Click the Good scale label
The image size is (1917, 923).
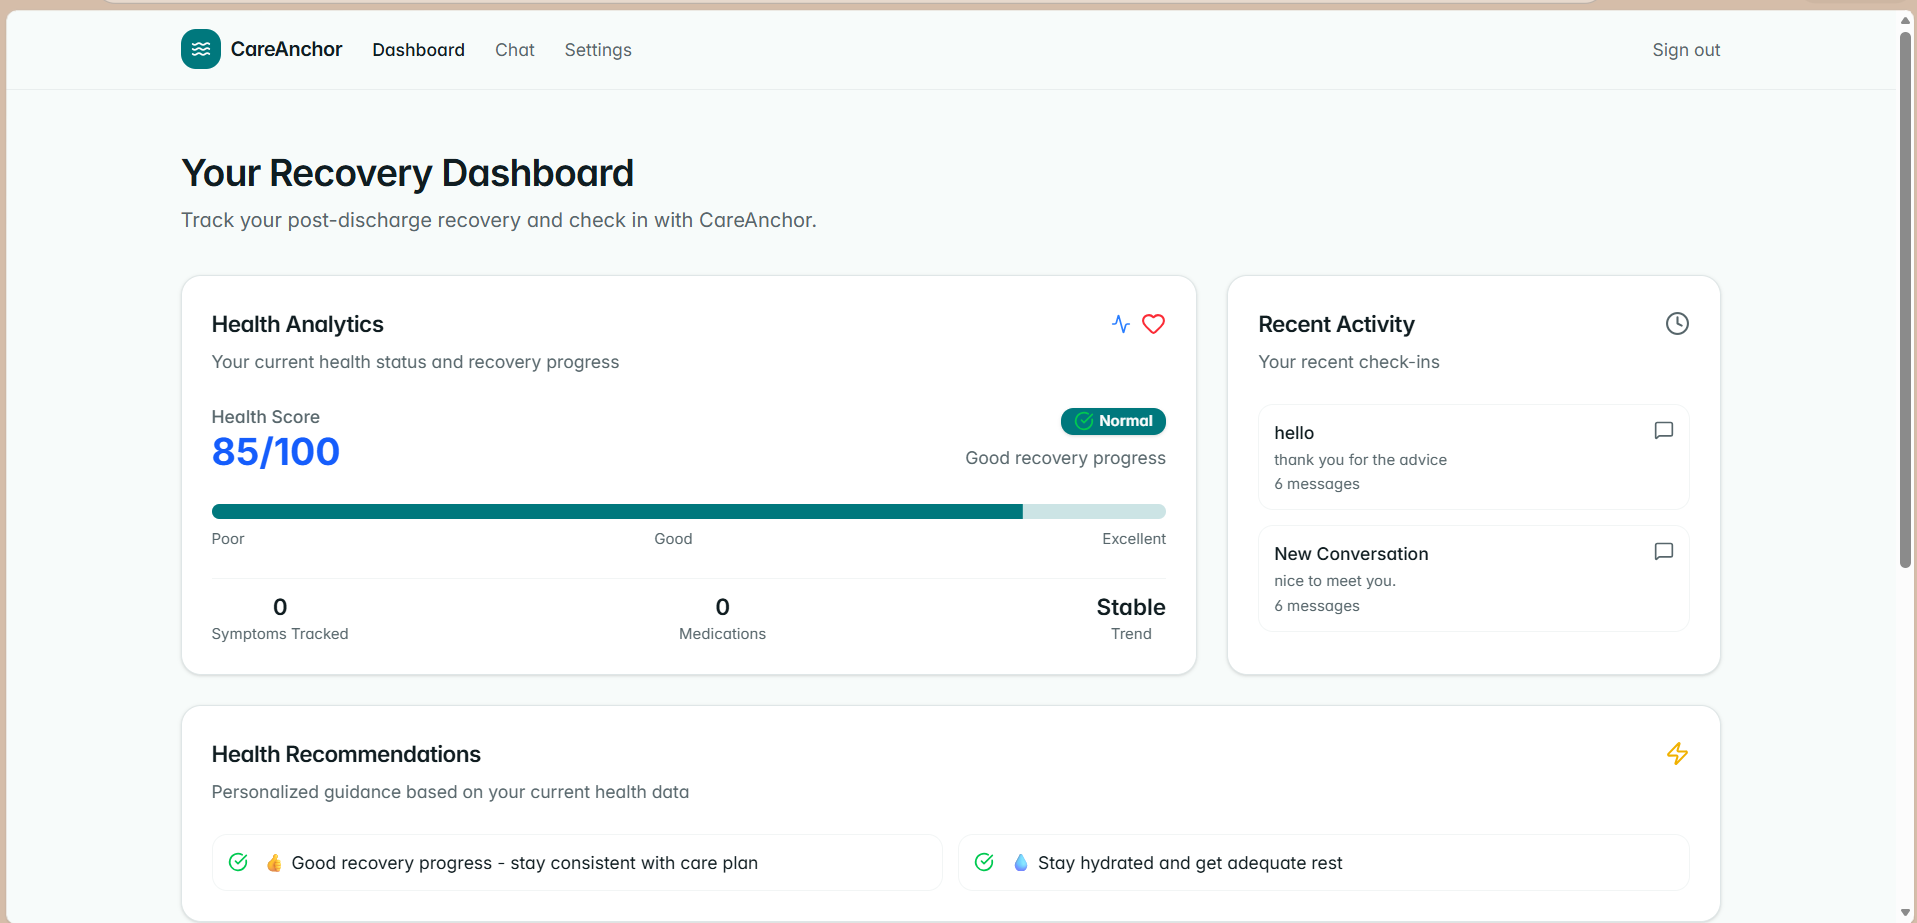(x=673, y=539)
